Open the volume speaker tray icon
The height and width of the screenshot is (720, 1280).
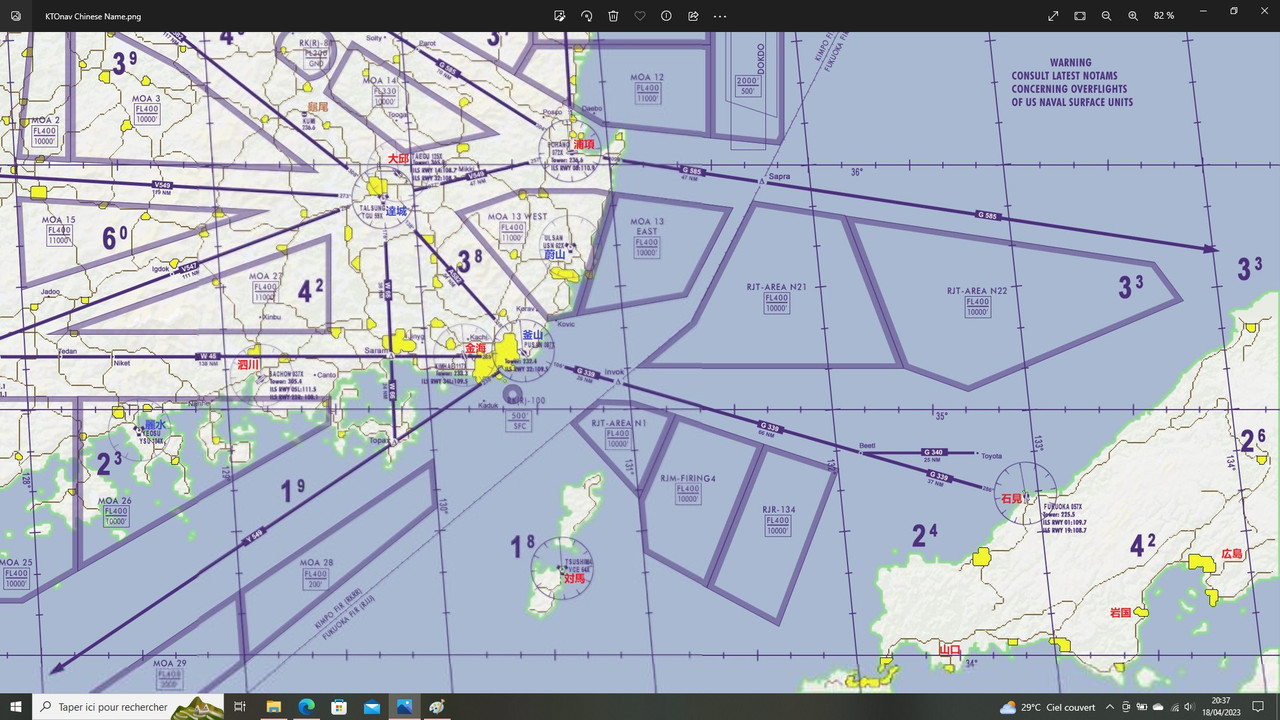click(1189, 707)
